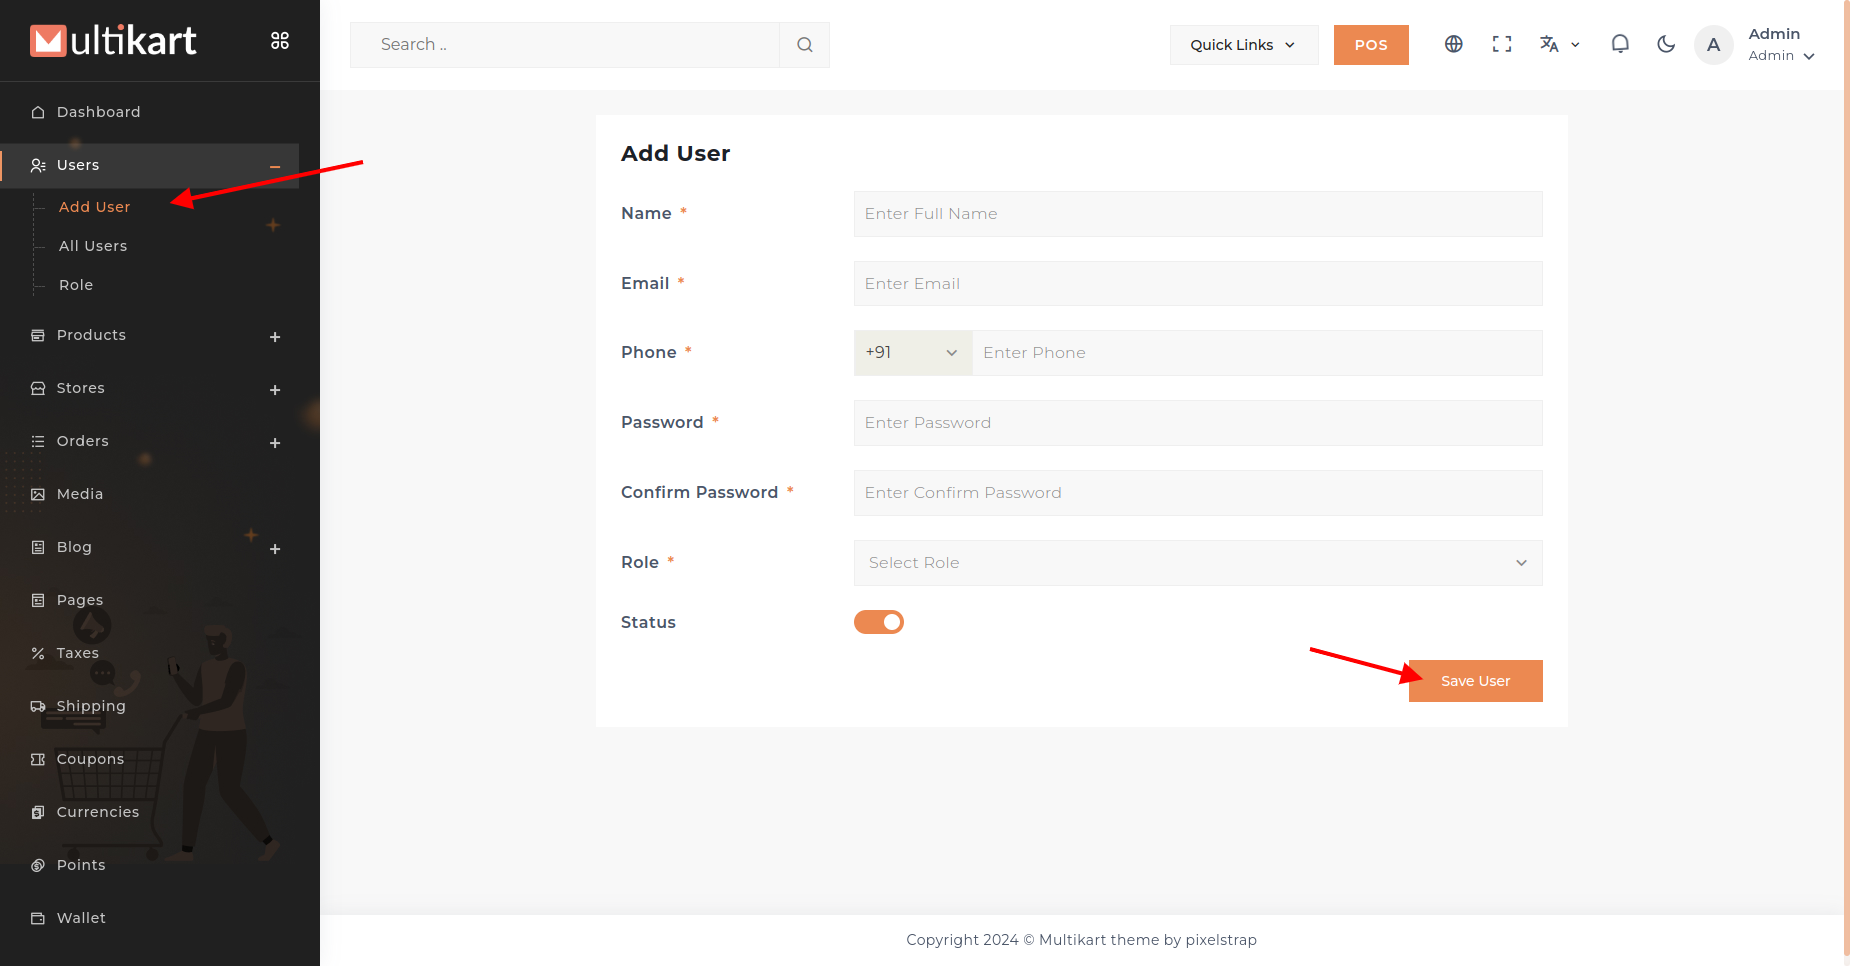Toggle the Status switch off
This screenshot has width=1850, height=966.
pos(878,622)
